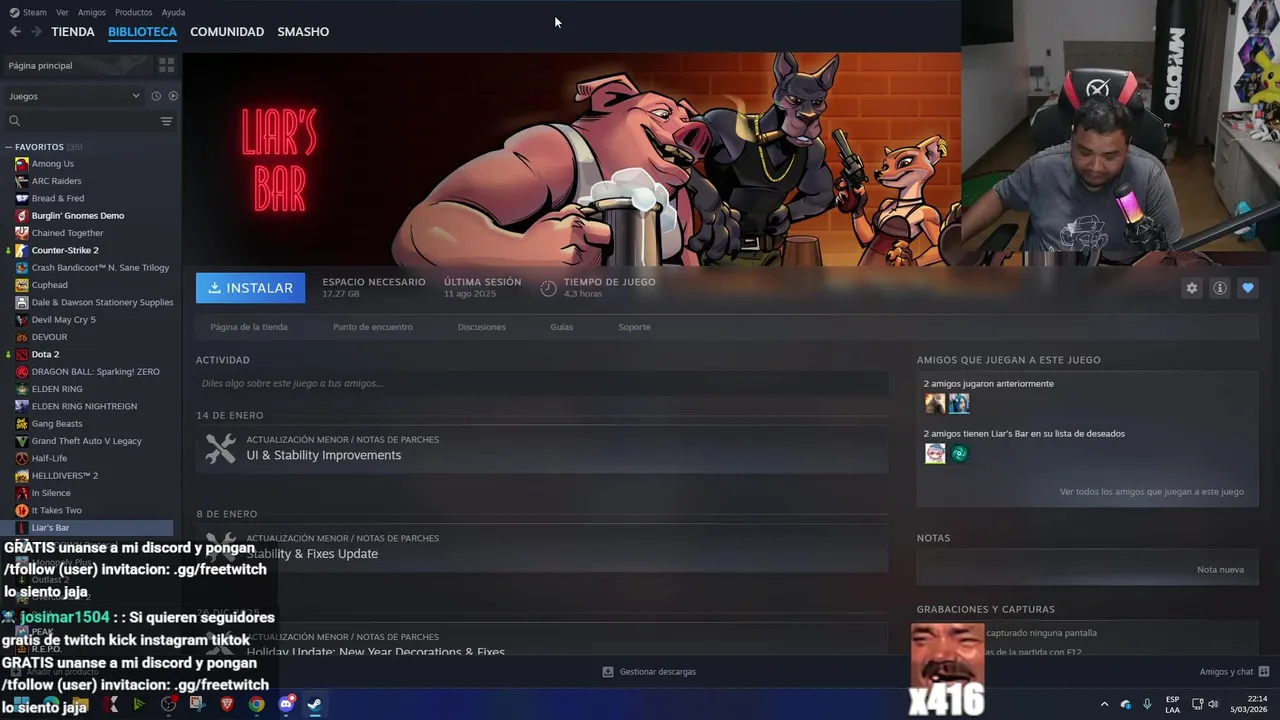Open Steam from the Windows taskbar

[314, 704]
